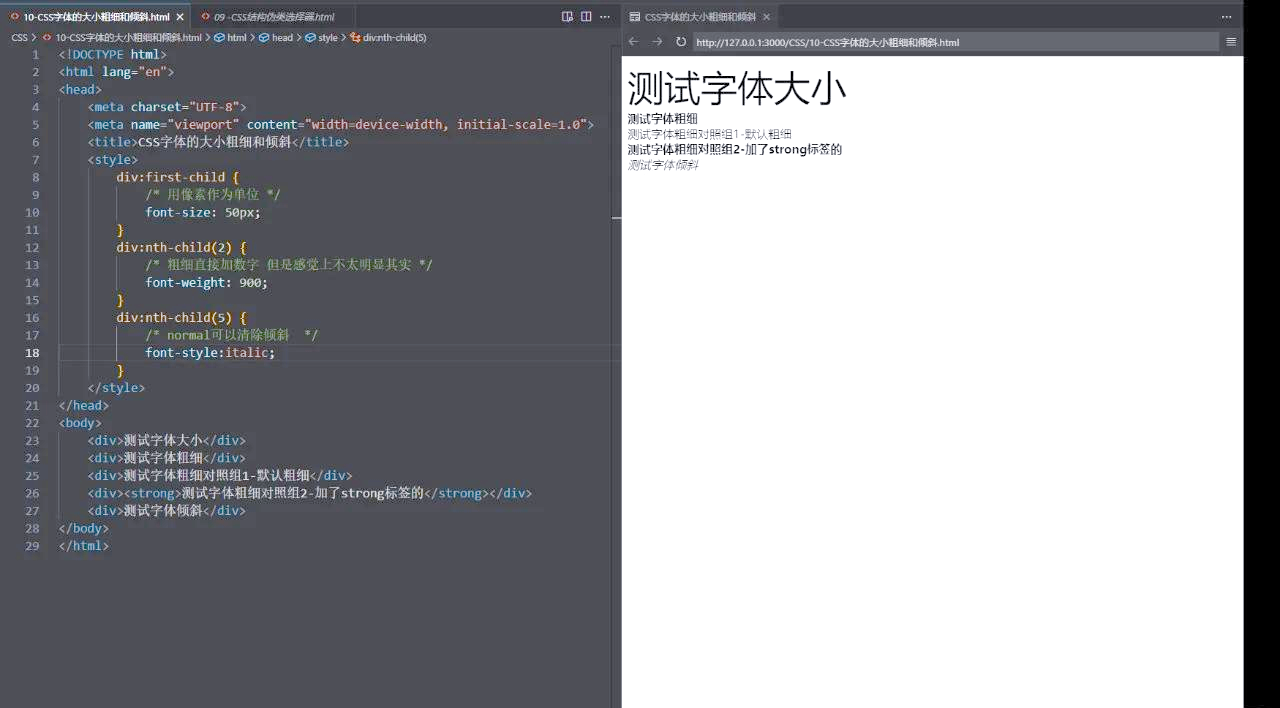Close the CSS preview browser tab

tap(767, 17)
